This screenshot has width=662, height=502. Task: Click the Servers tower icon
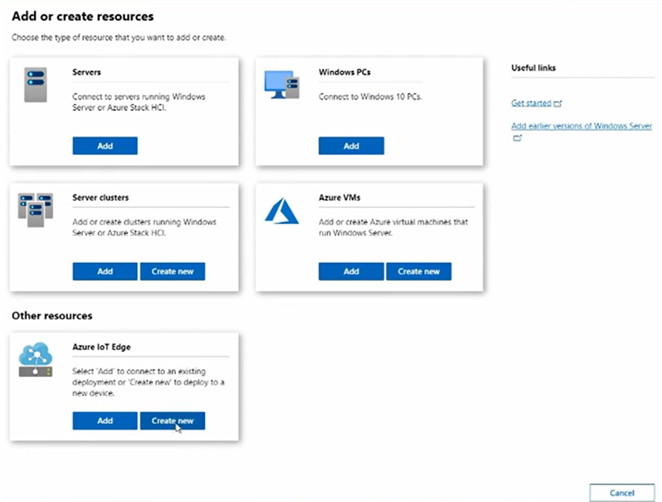(x=35, y=85)
